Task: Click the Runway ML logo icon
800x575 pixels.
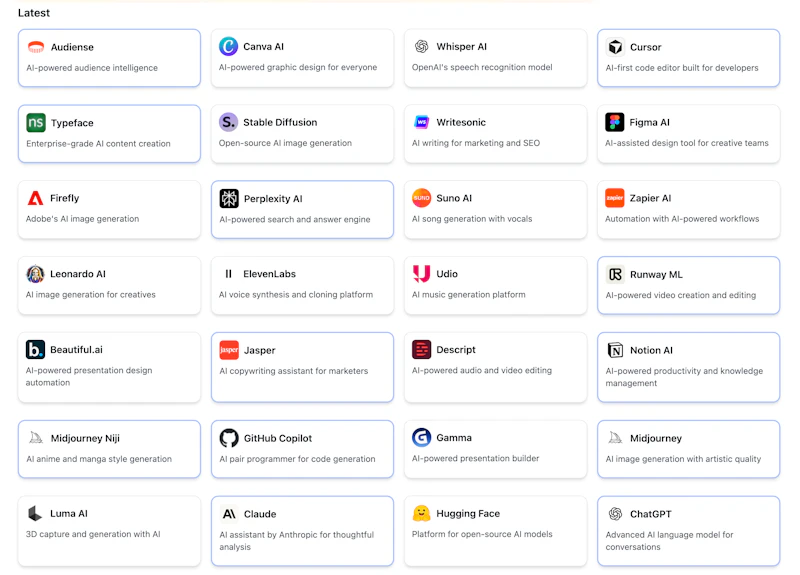Action: coord(615,274)
